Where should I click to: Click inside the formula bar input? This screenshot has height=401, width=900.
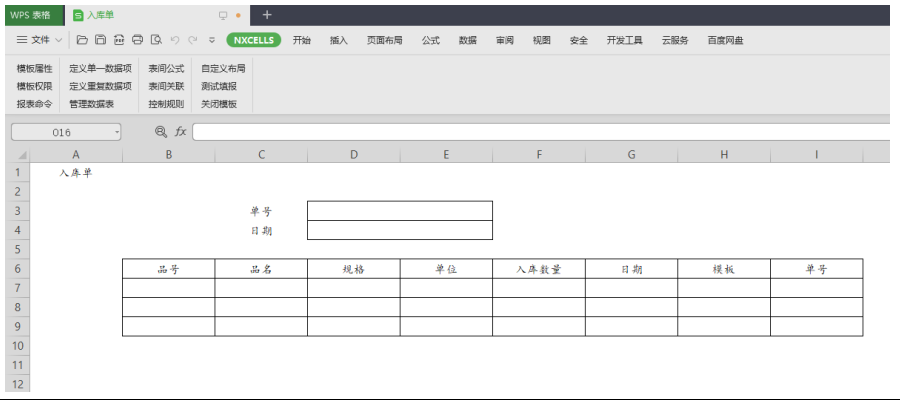pos(540,132)
